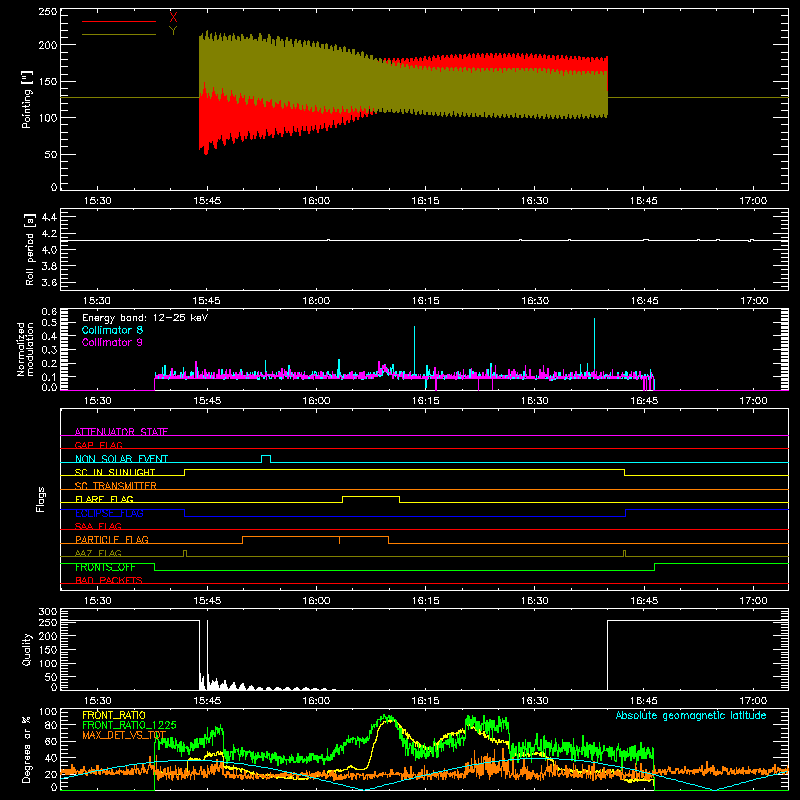The width and height of the screenshot is (800, 800).
Task: Click the 'SC_TRANSMITTER' flag label
Action: click(115, 485)
